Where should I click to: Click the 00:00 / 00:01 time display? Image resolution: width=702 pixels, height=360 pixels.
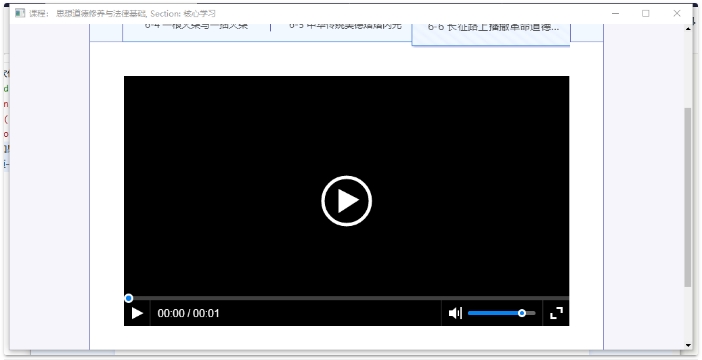188,313
